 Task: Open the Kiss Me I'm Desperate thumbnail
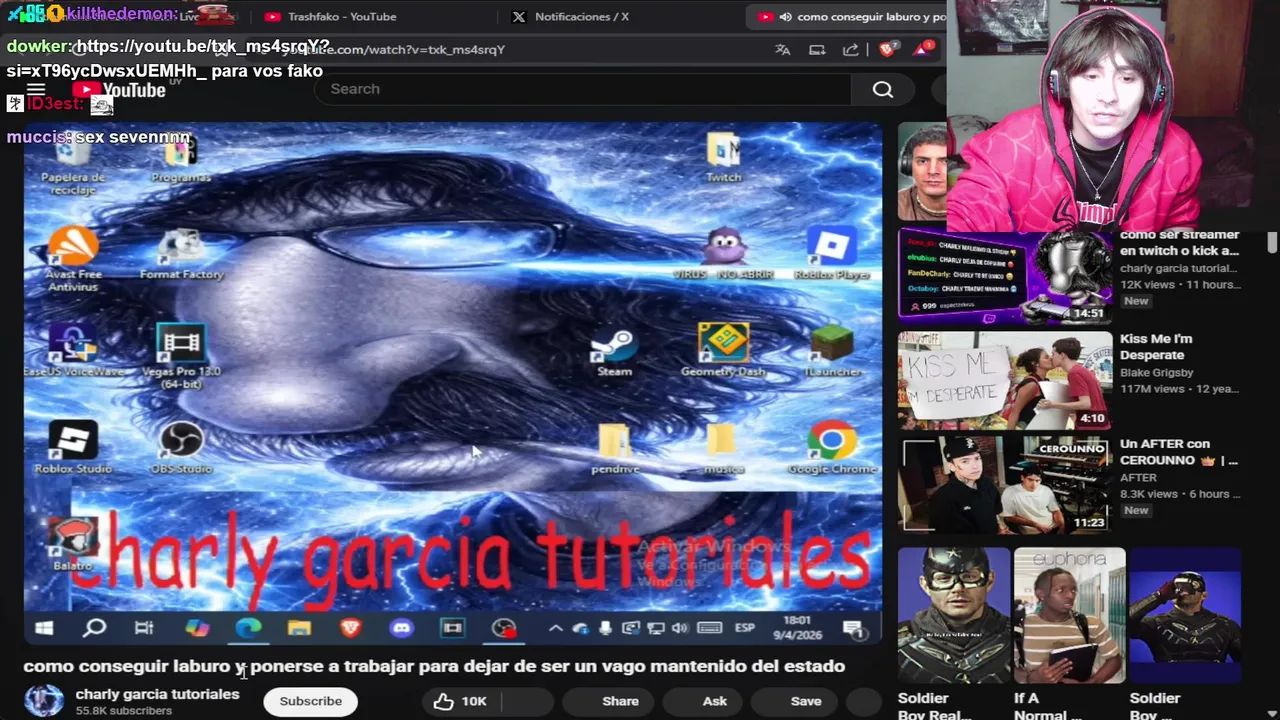1004,380
